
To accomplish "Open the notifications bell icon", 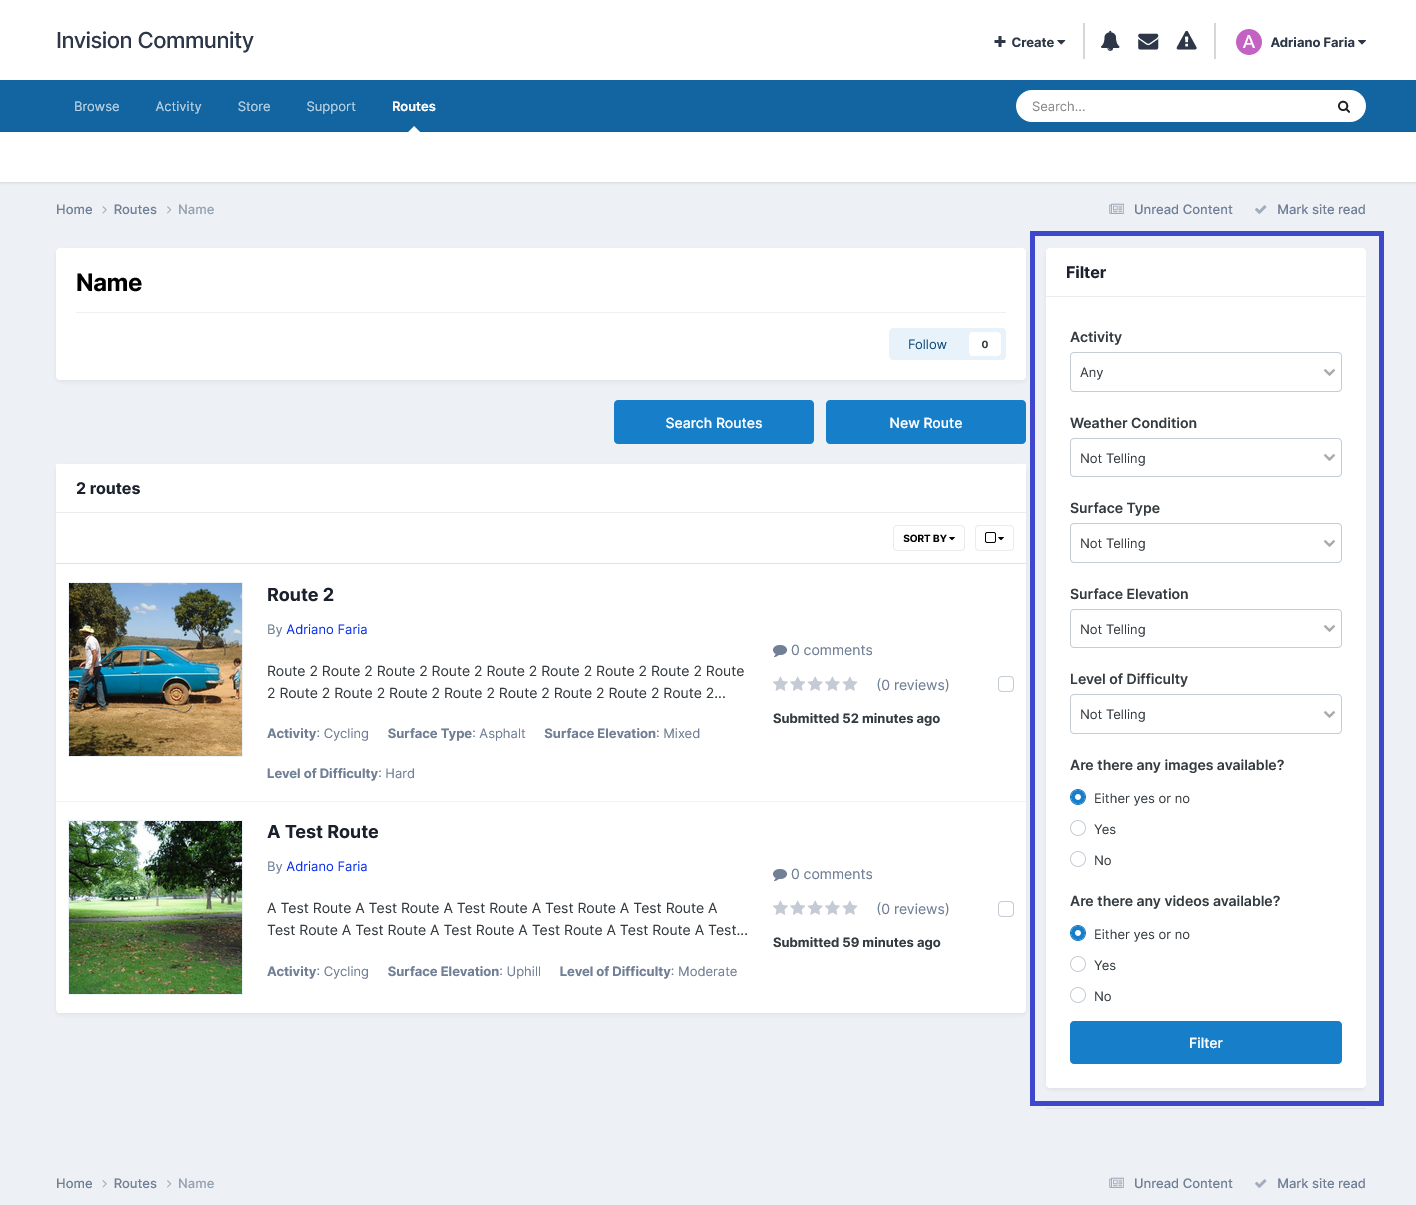I will [x=1110, y=41].
